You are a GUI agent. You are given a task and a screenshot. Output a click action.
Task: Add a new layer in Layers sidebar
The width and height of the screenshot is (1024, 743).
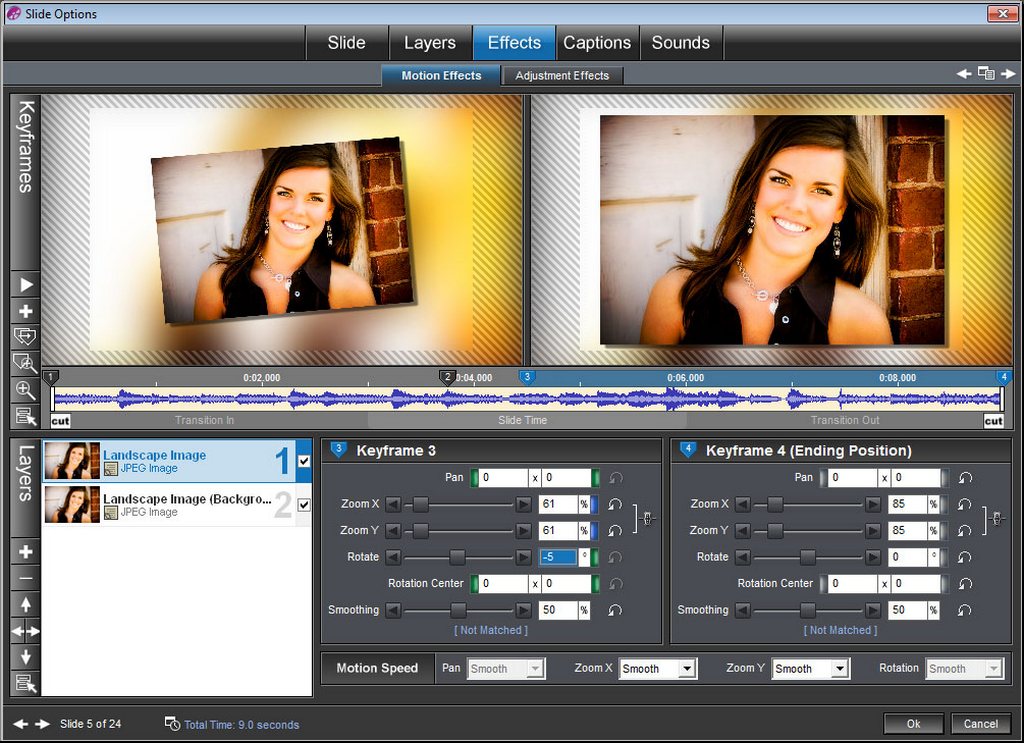point(26,552)
